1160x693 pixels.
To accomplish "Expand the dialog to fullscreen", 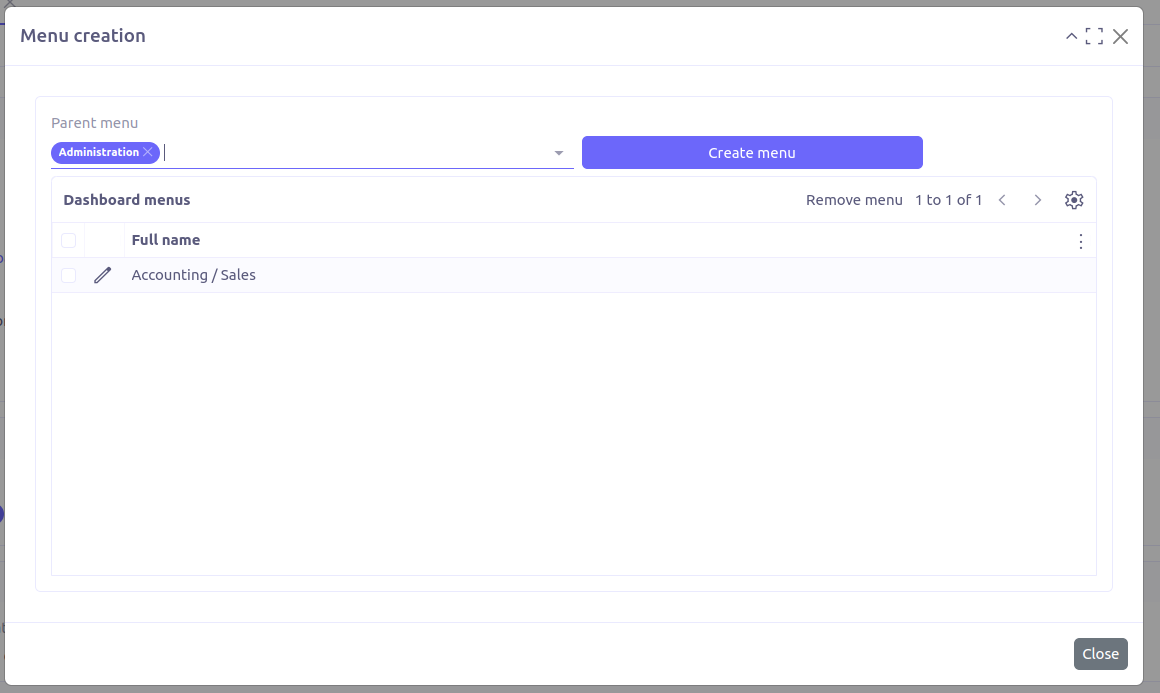I will (1094, 36).
